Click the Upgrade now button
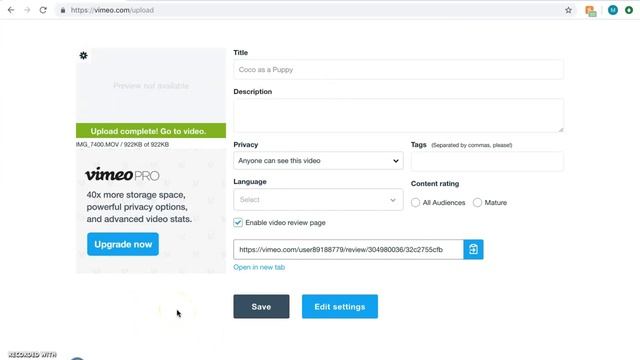640x360 pixels. [123, 244]
